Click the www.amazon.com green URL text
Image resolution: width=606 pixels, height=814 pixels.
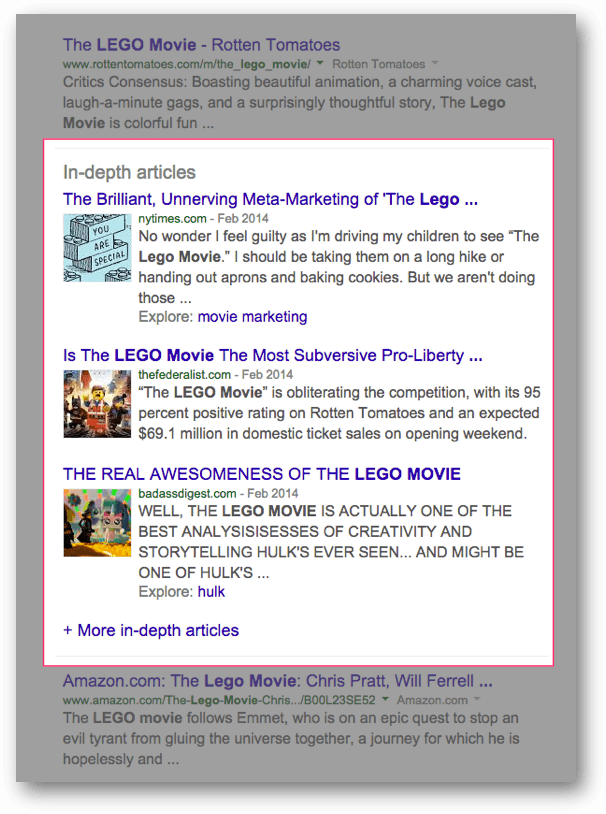[x=219, y=700]
